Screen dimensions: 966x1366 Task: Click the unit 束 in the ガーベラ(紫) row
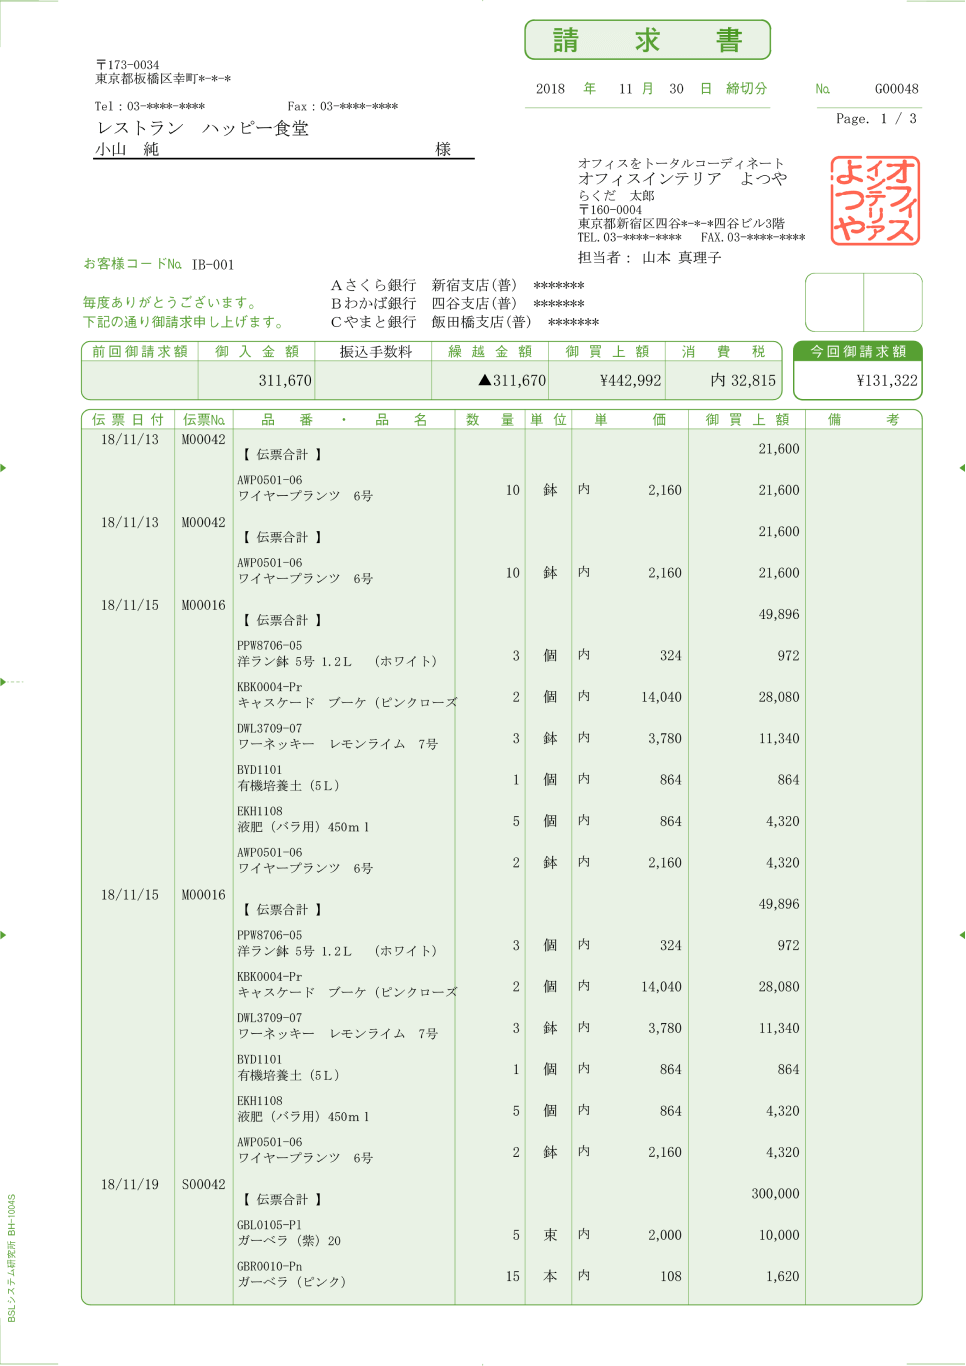click(x=550, y=1235)
